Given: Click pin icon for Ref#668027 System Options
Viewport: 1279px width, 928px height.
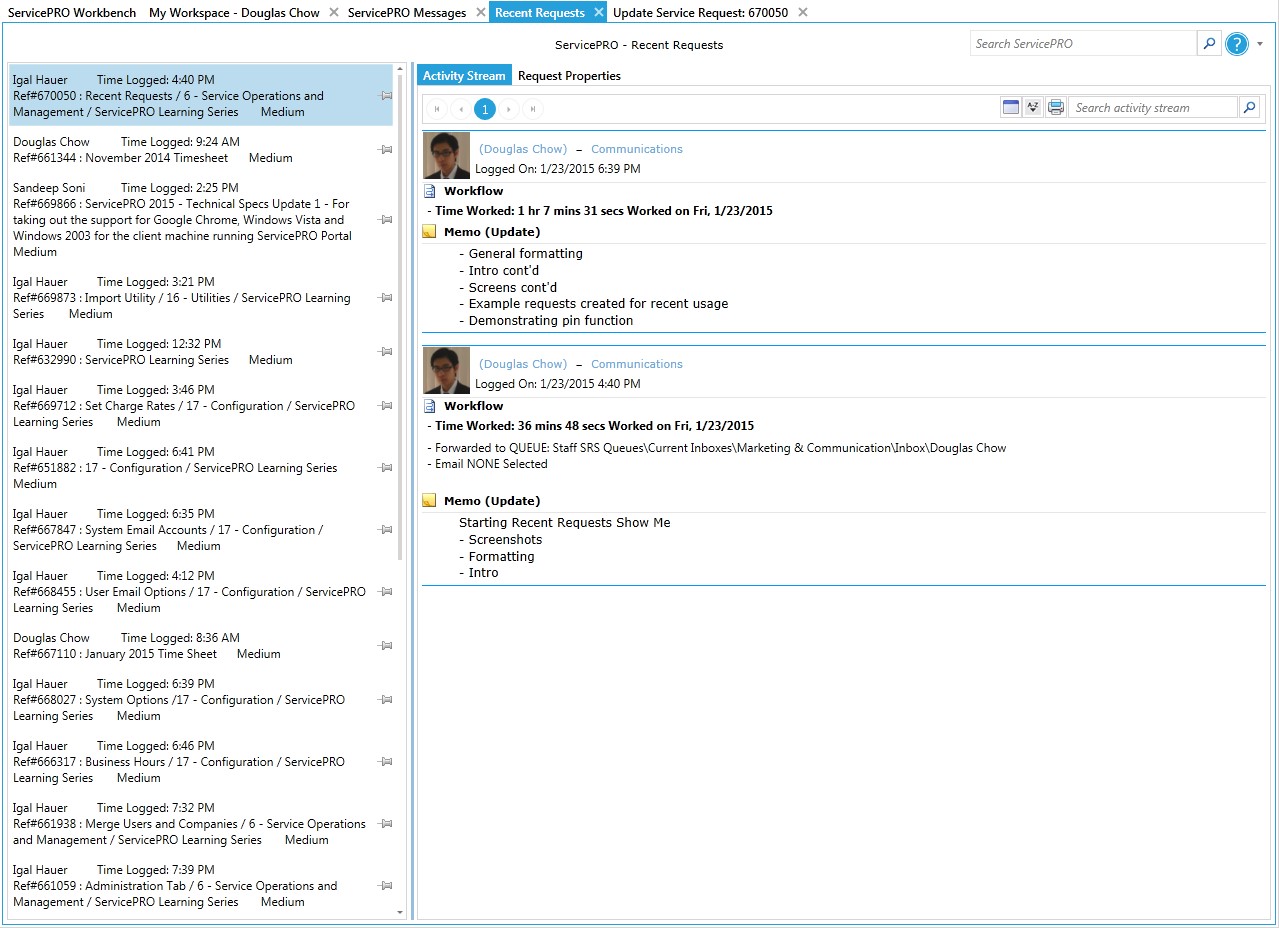Looking at the screenshot, I should tap(386, 700).
